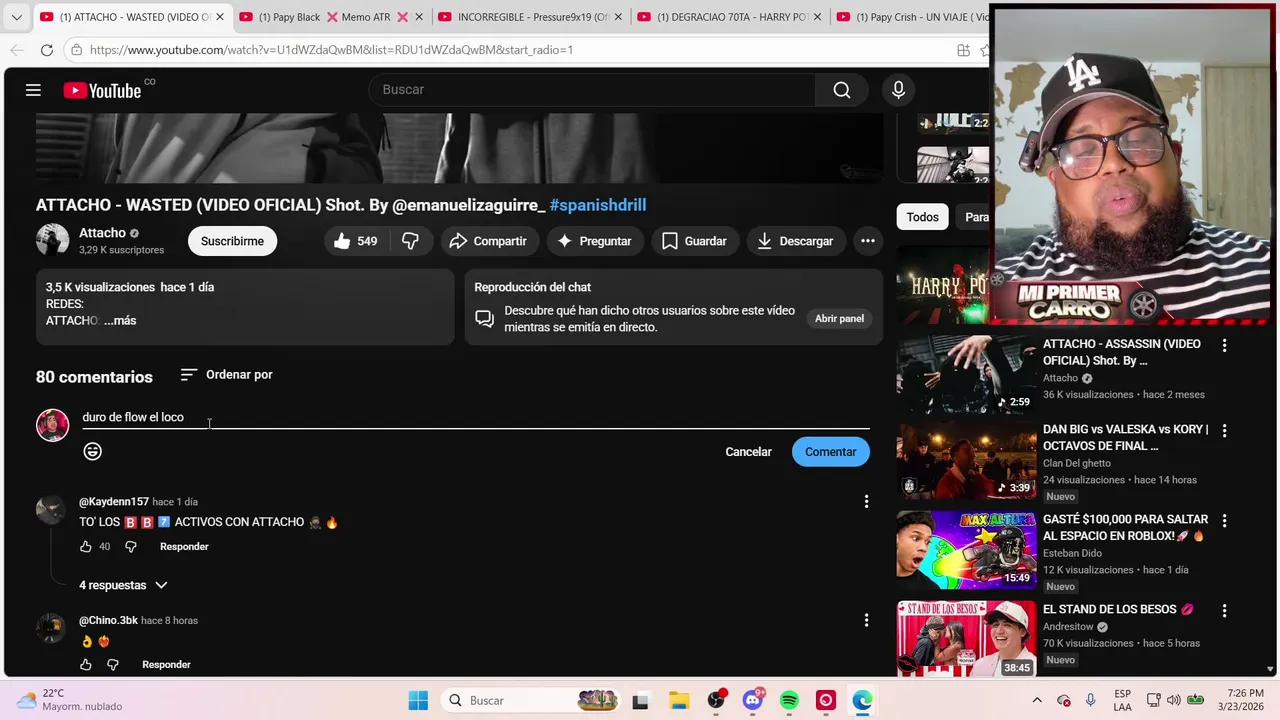Expand the 4 respuestas thread

coord(123,585)
